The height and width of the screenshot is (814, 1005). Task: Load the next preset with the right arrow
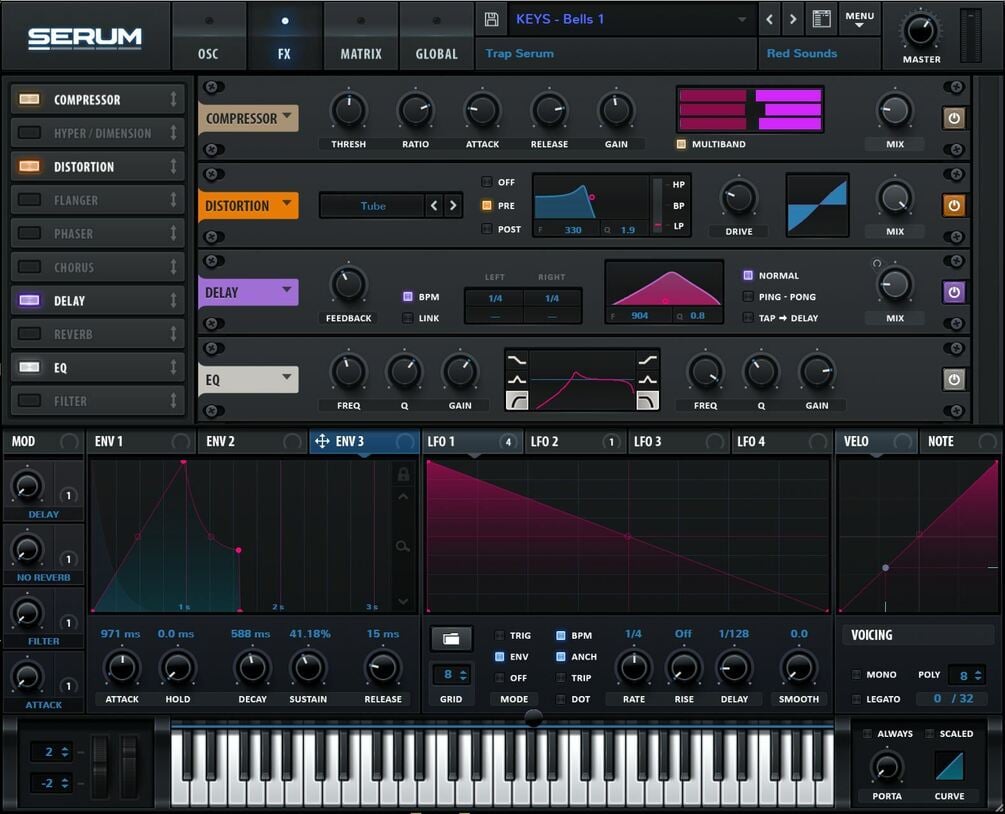point(793,19)
